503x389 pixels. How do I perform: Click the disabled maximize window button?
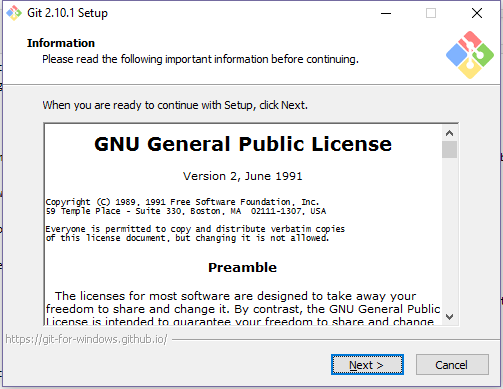431,13
